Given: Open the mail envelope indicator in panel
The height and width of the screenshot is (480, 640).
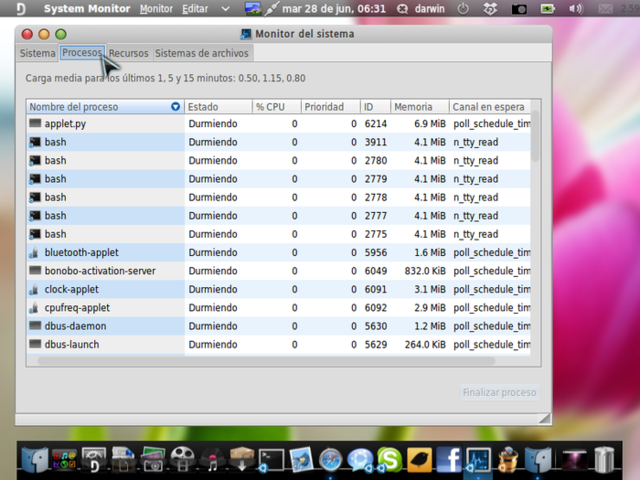Looking at the screenshot, I should pos(606,9).
